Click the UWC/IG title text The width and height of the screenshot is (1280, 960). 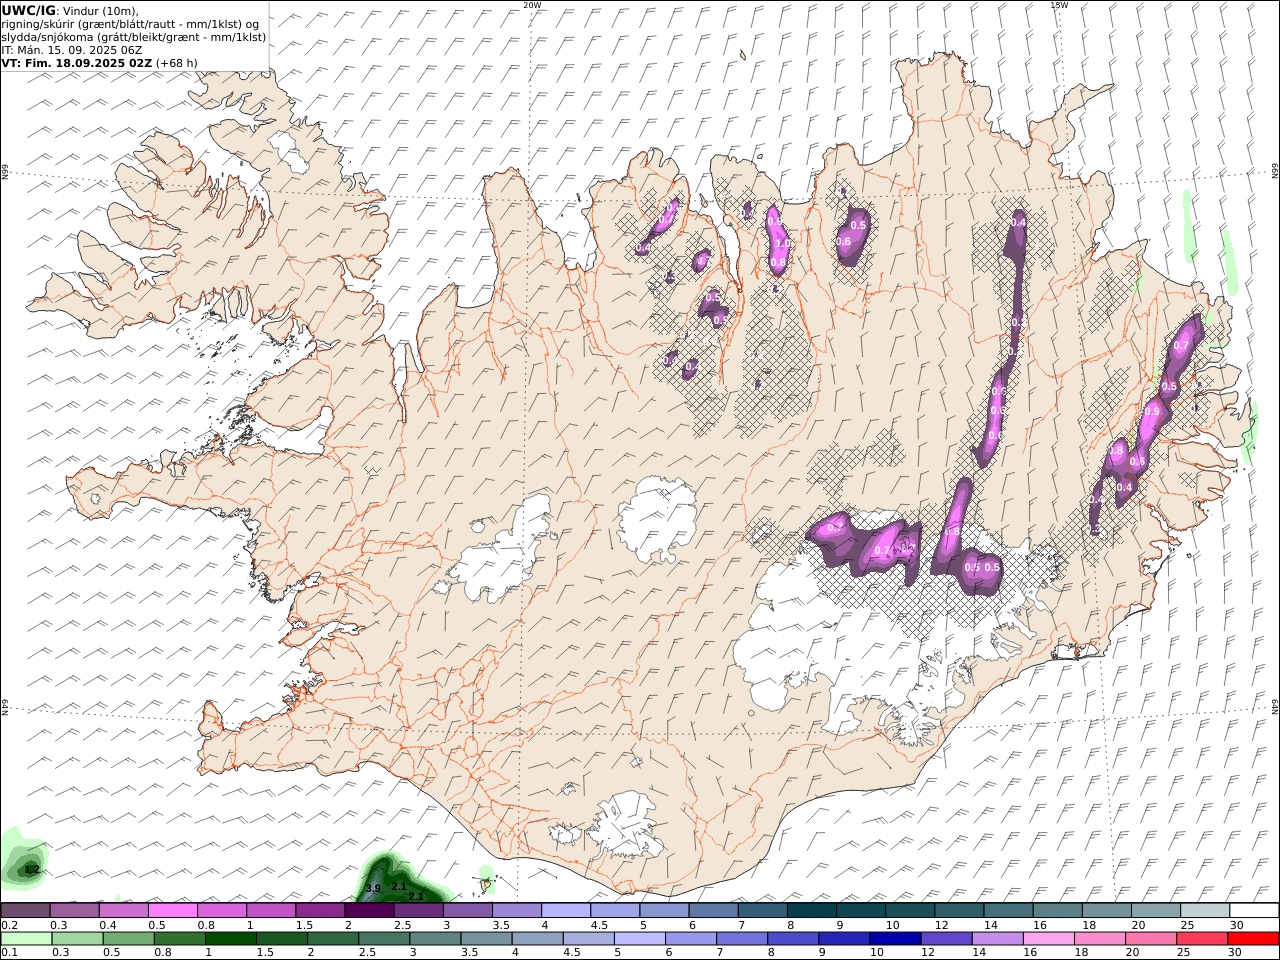click(x=28, y=10)
